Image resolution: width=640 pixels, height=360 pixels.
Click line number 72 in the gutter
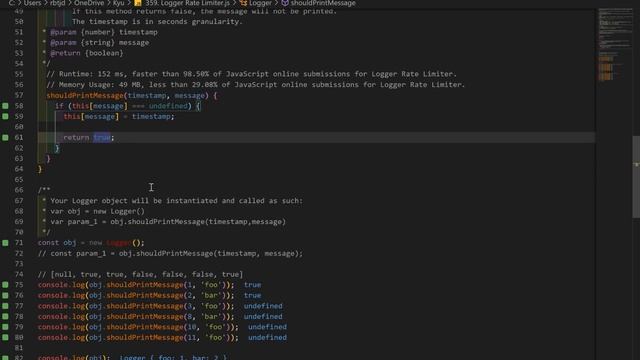pyautogui.click(x=19, y=253)
